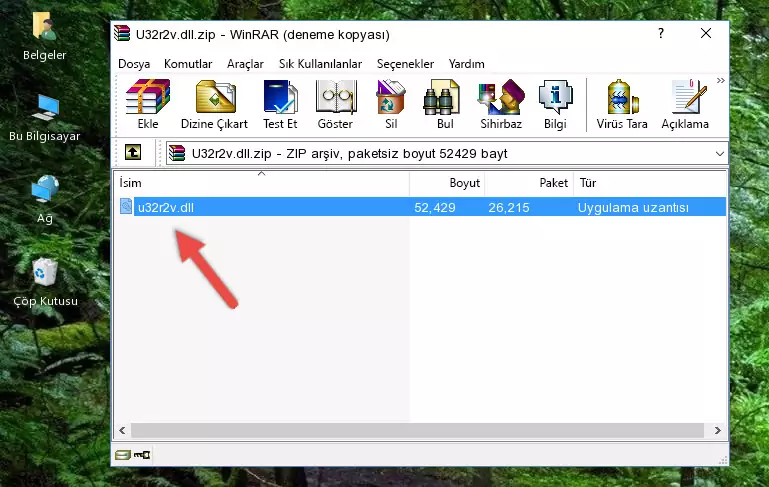Image resolution: width=769 pixels, height=487 pixels.
Task: Click the Uygulama uzantısı type cell
Action: (633, 207)
